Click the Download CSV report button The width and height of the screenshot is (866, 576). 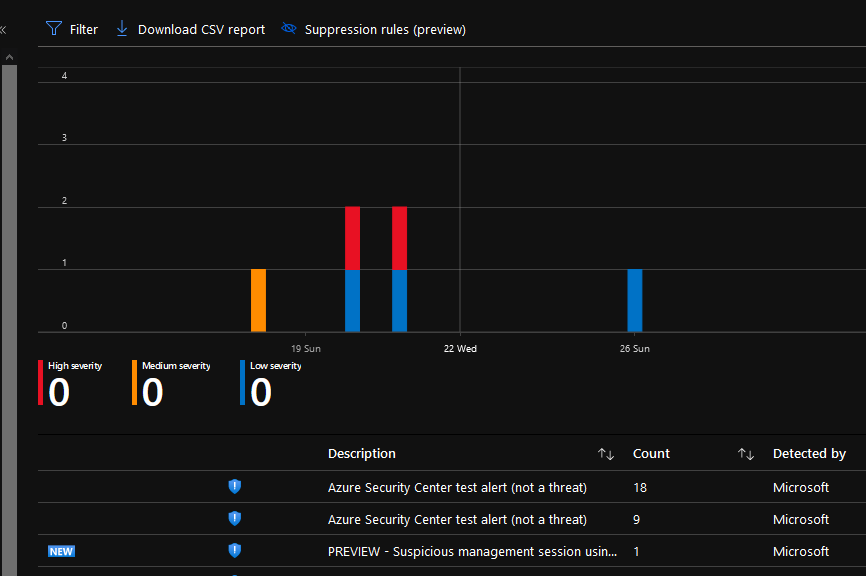click(x=190, y=29)
